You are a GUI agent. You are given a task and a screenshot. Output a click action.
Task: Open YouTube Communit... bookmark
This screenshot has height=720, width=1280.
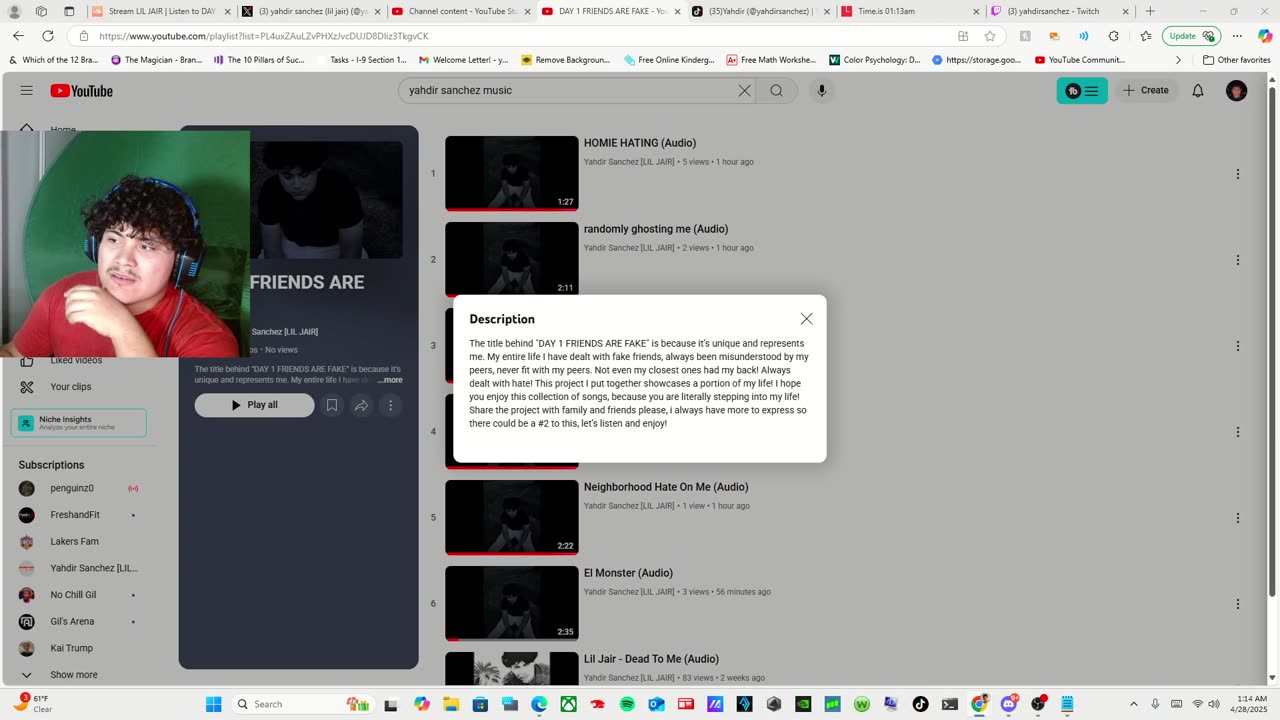[1080, 60]
